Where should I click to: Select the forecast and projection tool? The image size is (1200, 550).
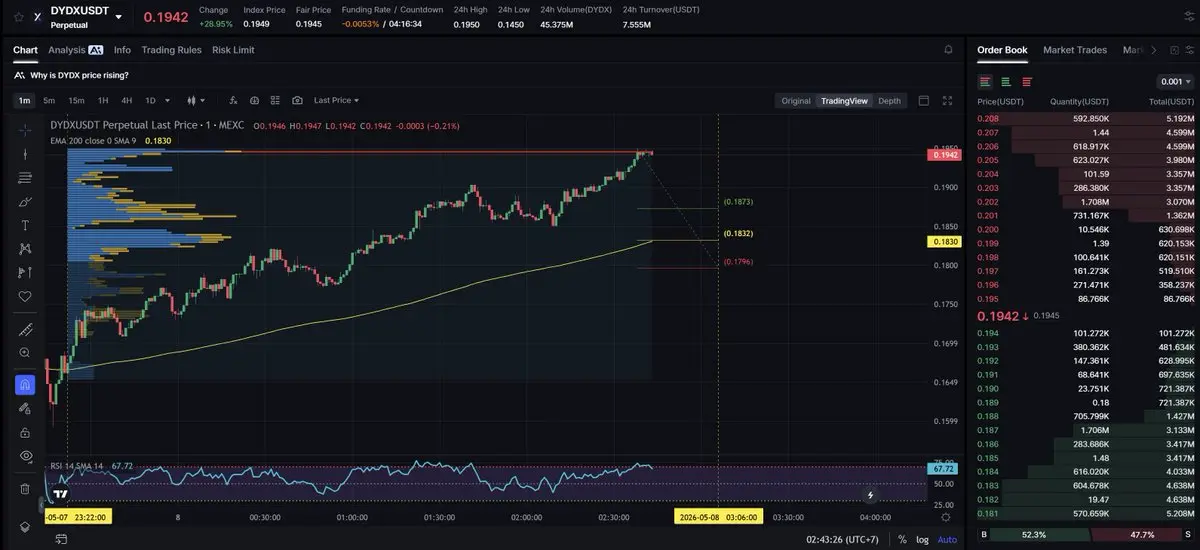coord(25,272)
